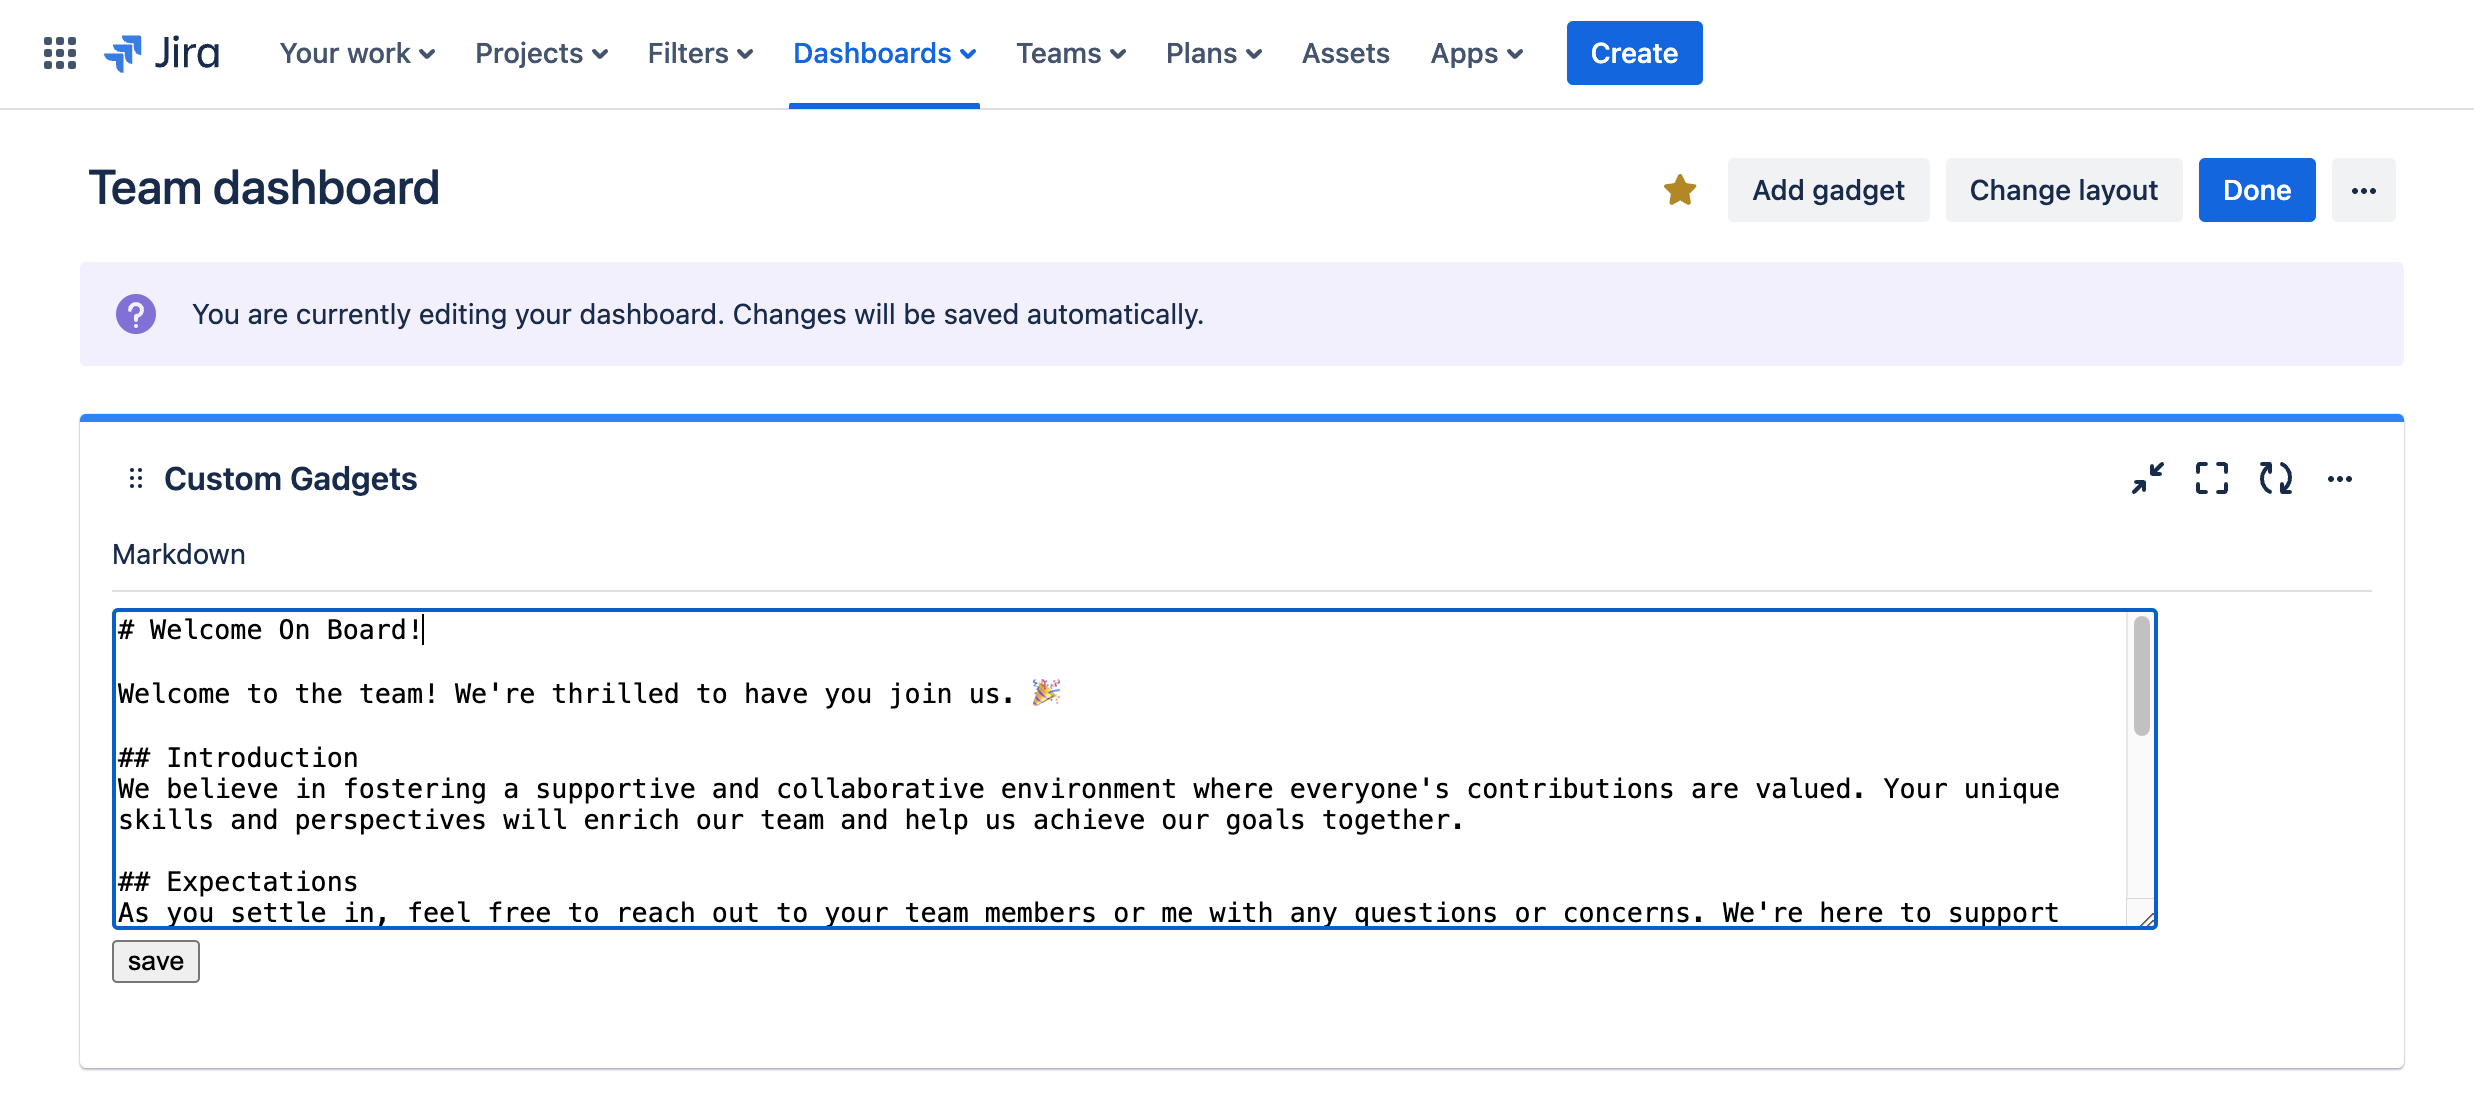
Task: Open the app switcher grid icon
Action: tap(60, 53)
